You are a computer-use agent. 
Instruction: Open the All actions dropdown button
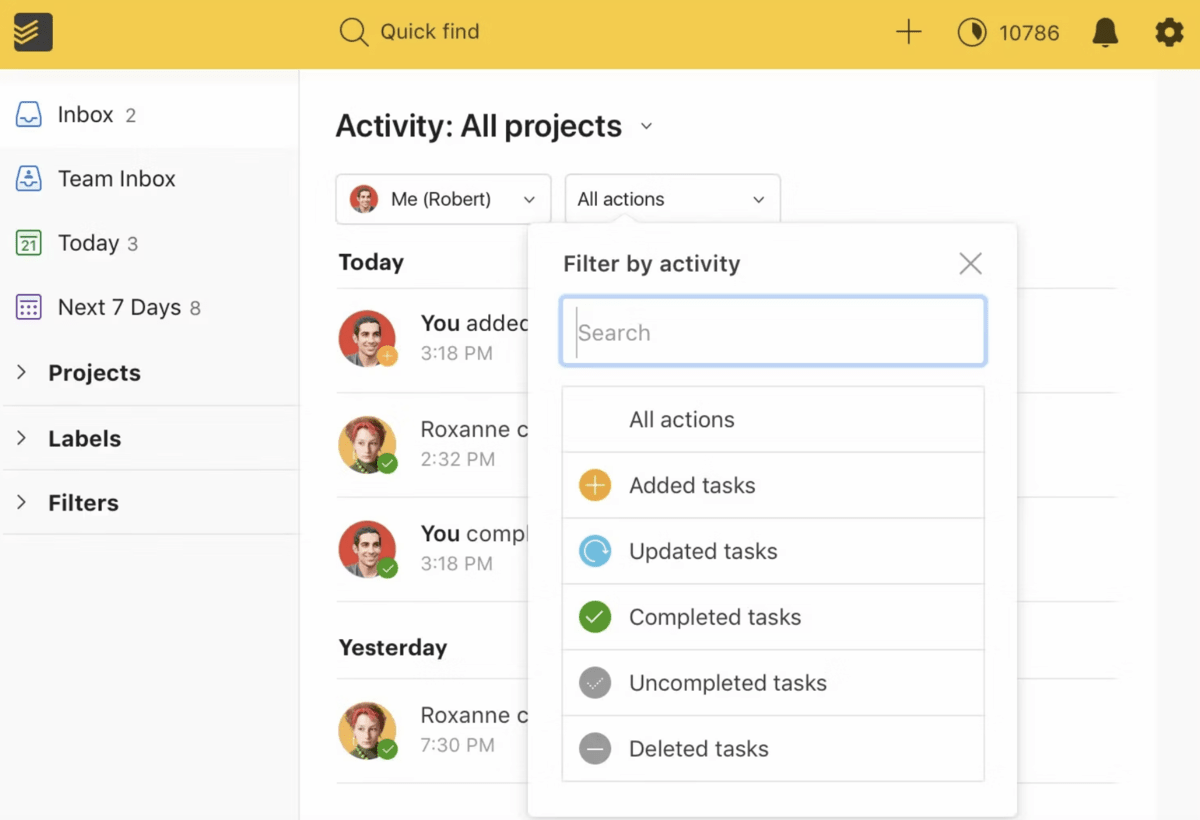coord(672,199)
